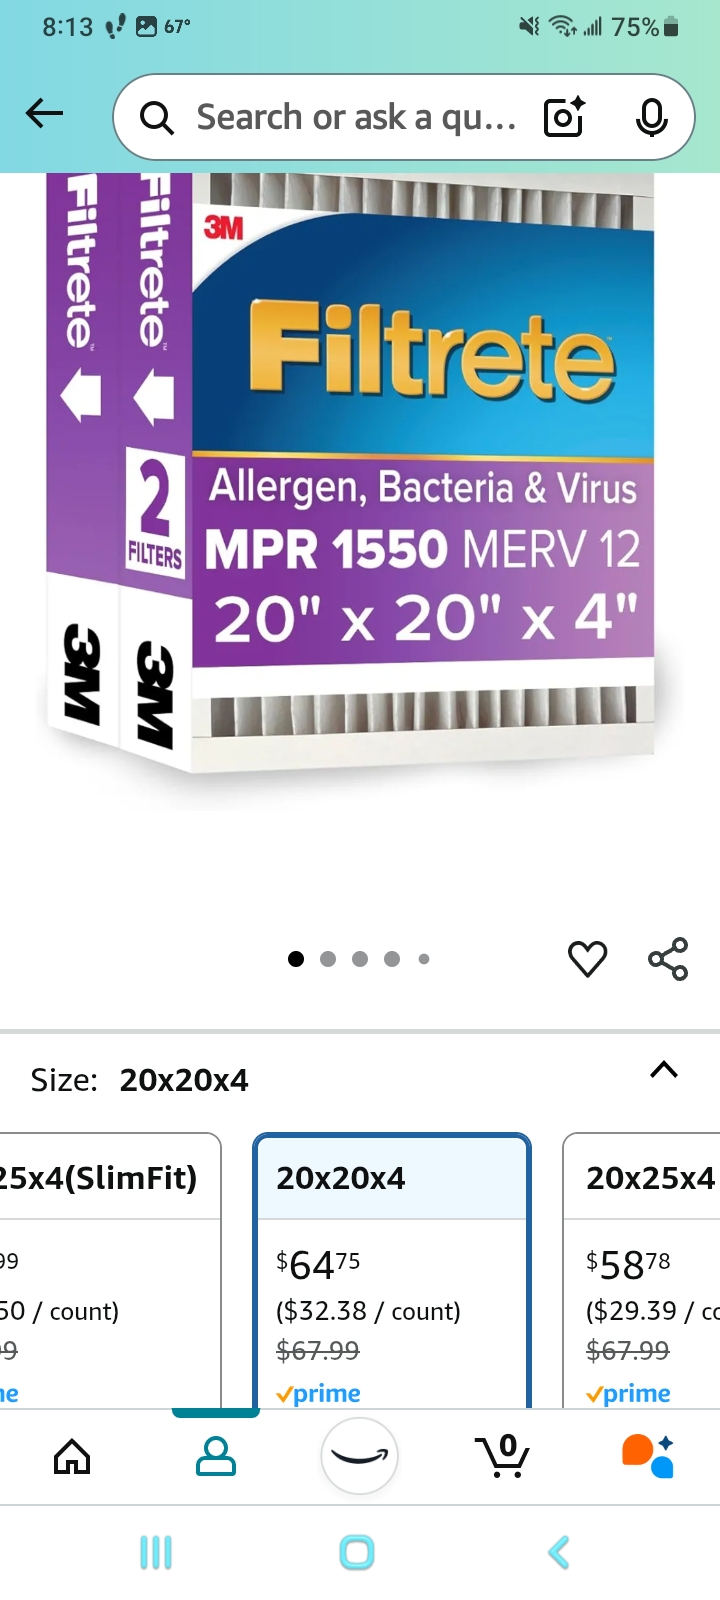Tap the back arrow icon
The image size is (720, 1600).
coord(44,114)
